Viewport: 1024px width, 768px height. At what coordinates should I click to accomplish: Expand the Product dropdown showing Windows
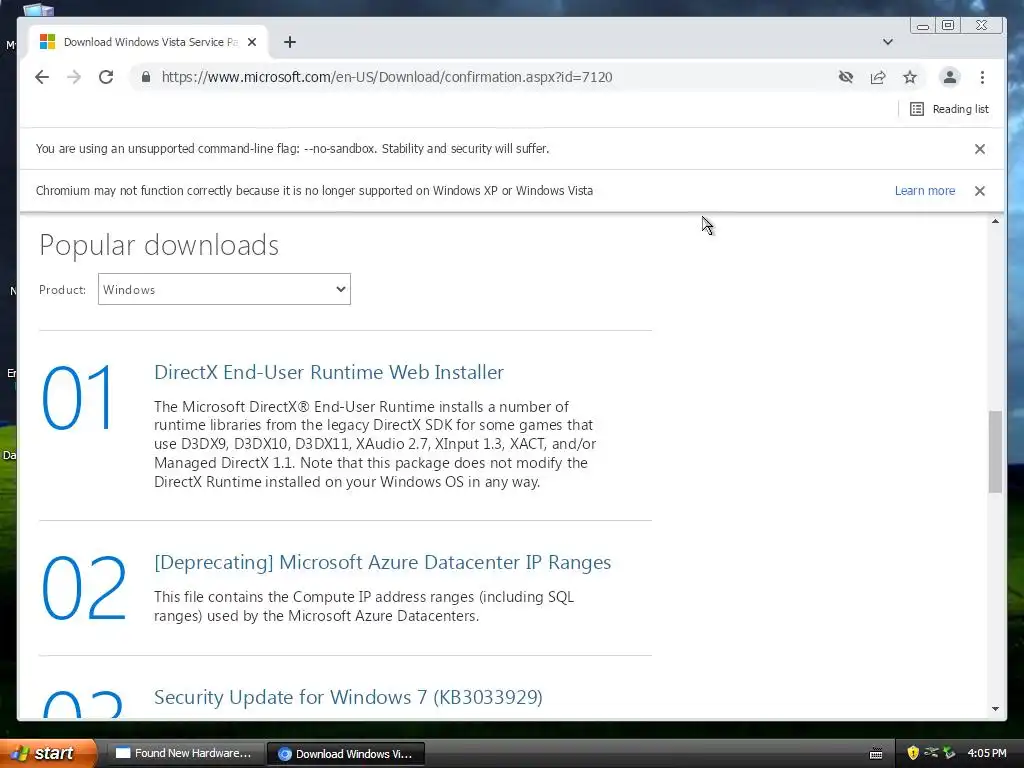coord(224,289)
